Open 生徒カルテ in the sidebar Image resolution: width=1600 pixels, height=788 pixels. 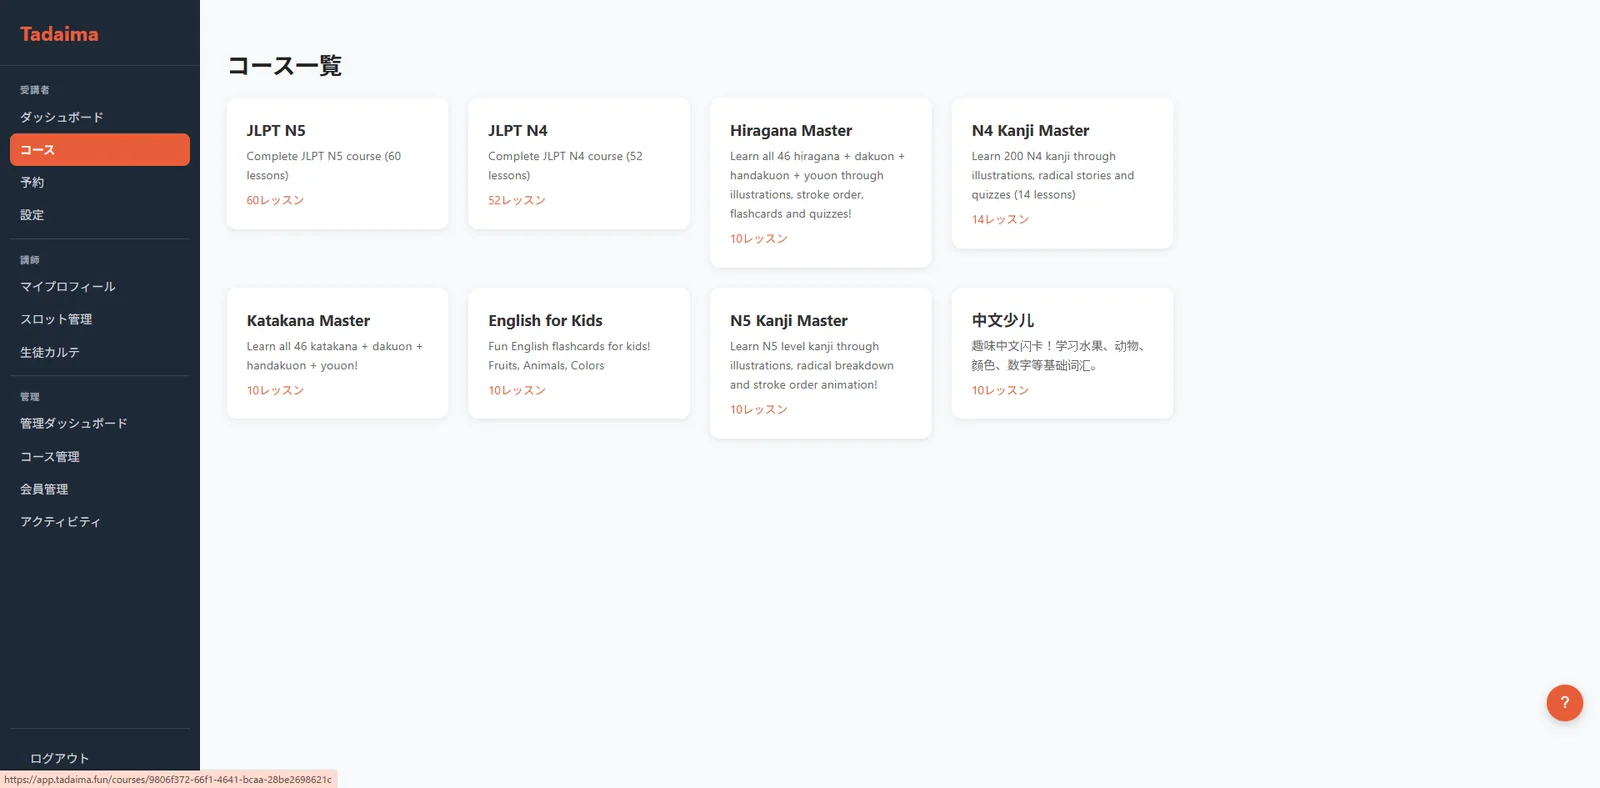click(100, 352)
